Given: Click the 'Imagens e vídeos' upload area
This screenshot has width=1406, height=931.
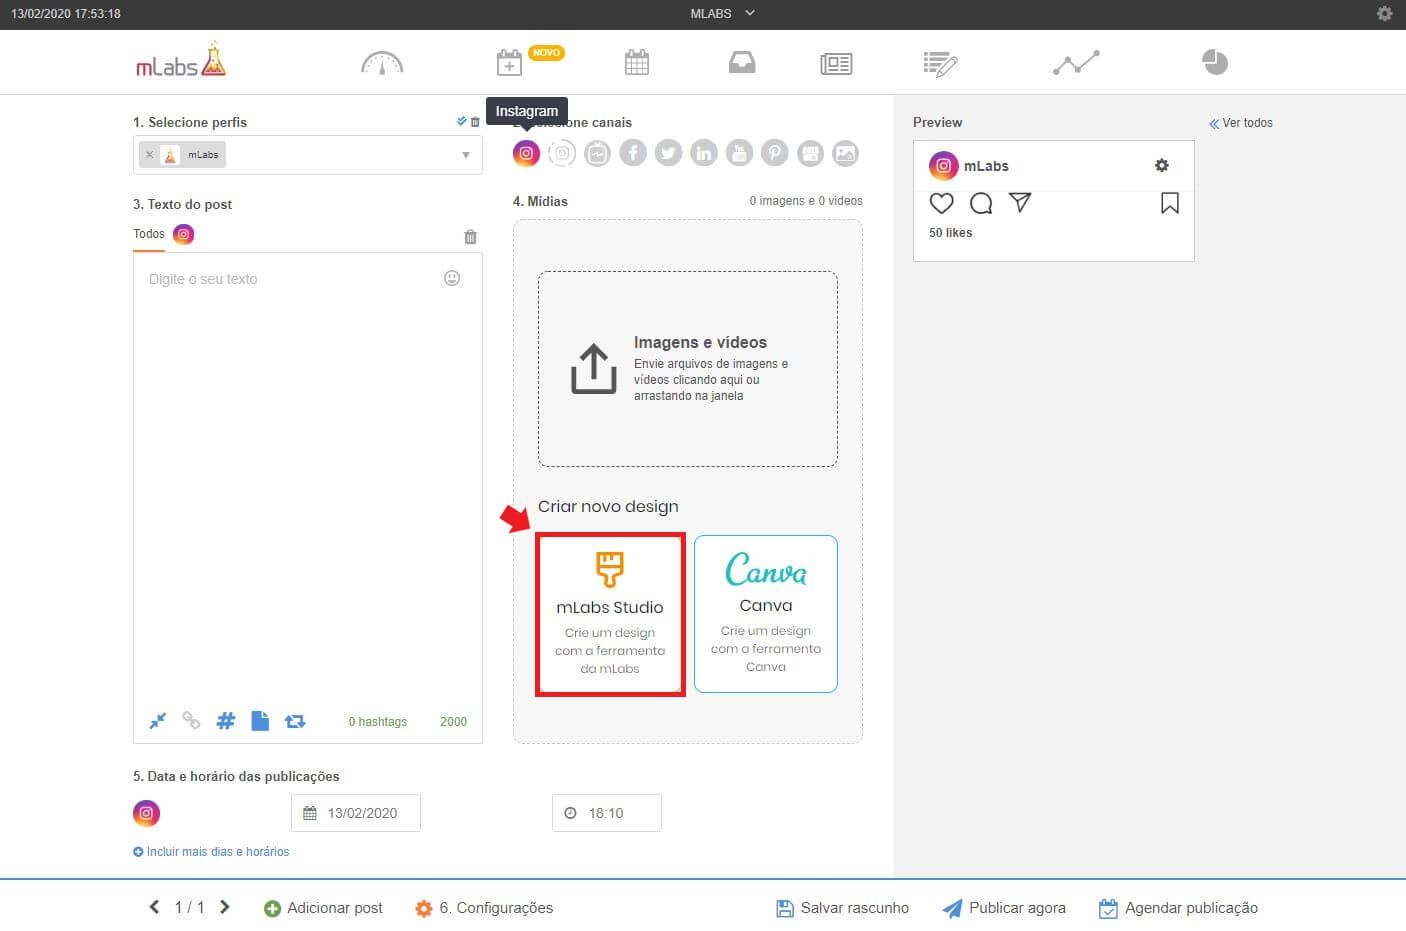Looking at the screenshot, I should click(x=688, y=369).
